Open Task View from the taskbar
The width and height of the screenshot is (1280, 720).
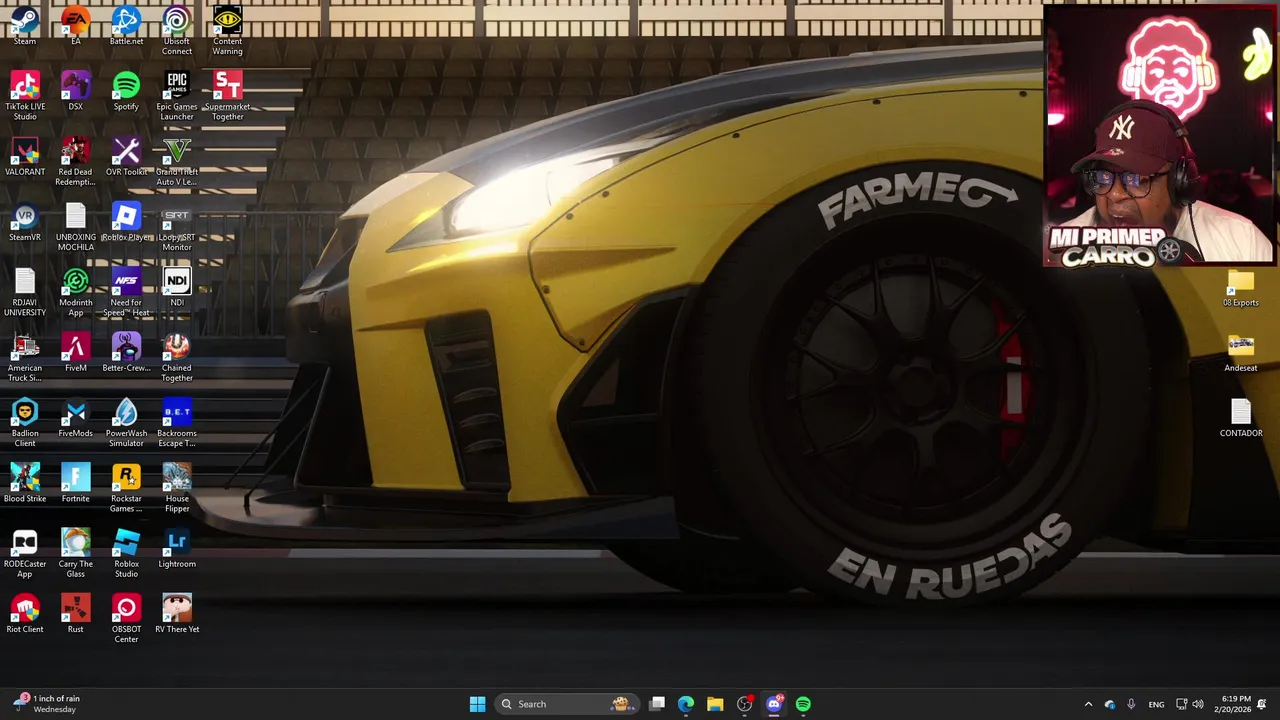pos(657,704)
